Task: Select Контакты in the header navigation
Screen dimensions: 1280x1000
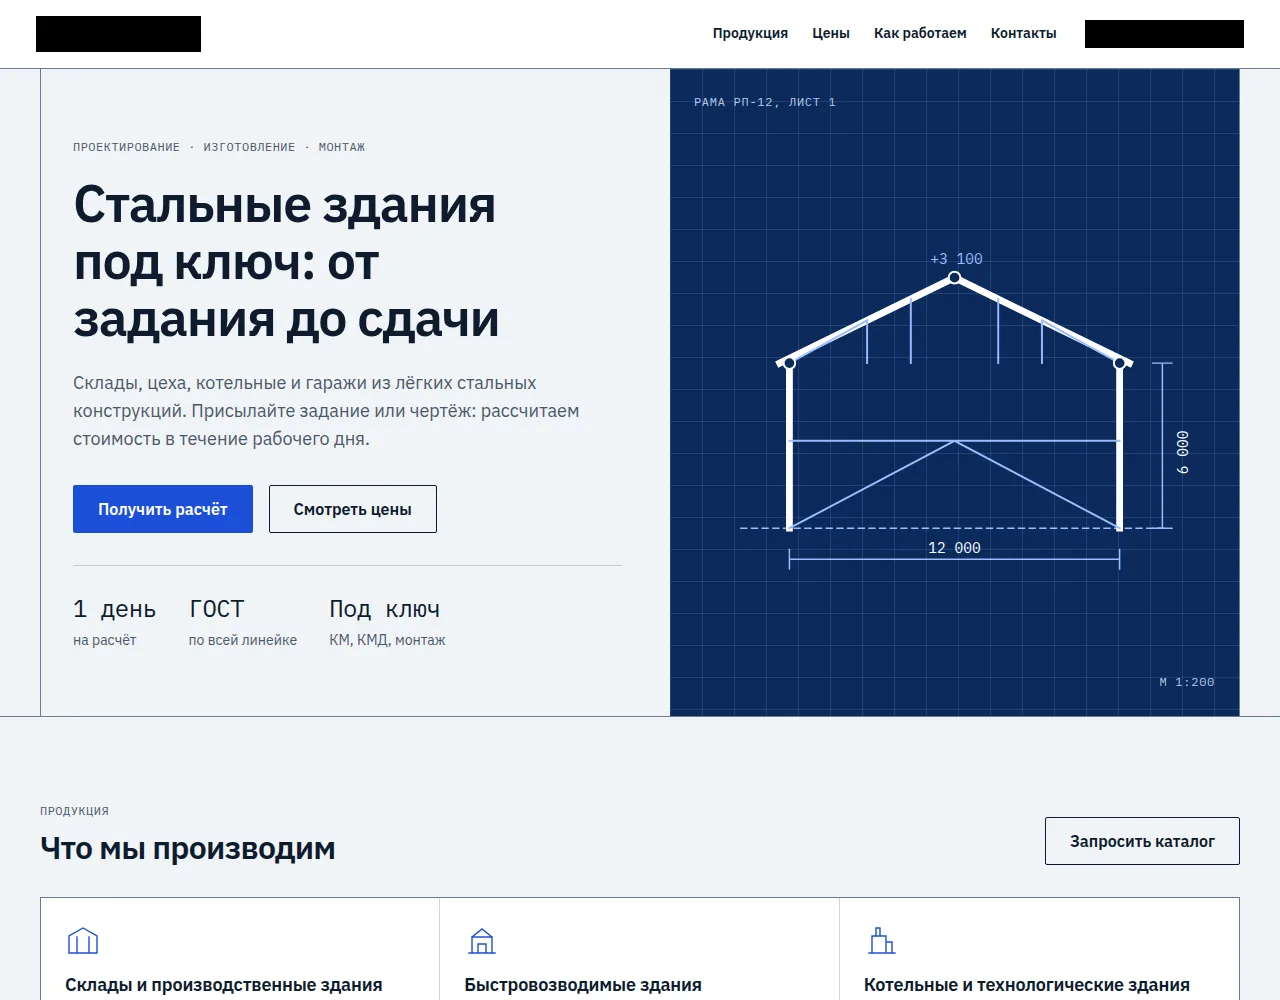Action: 1023,33
